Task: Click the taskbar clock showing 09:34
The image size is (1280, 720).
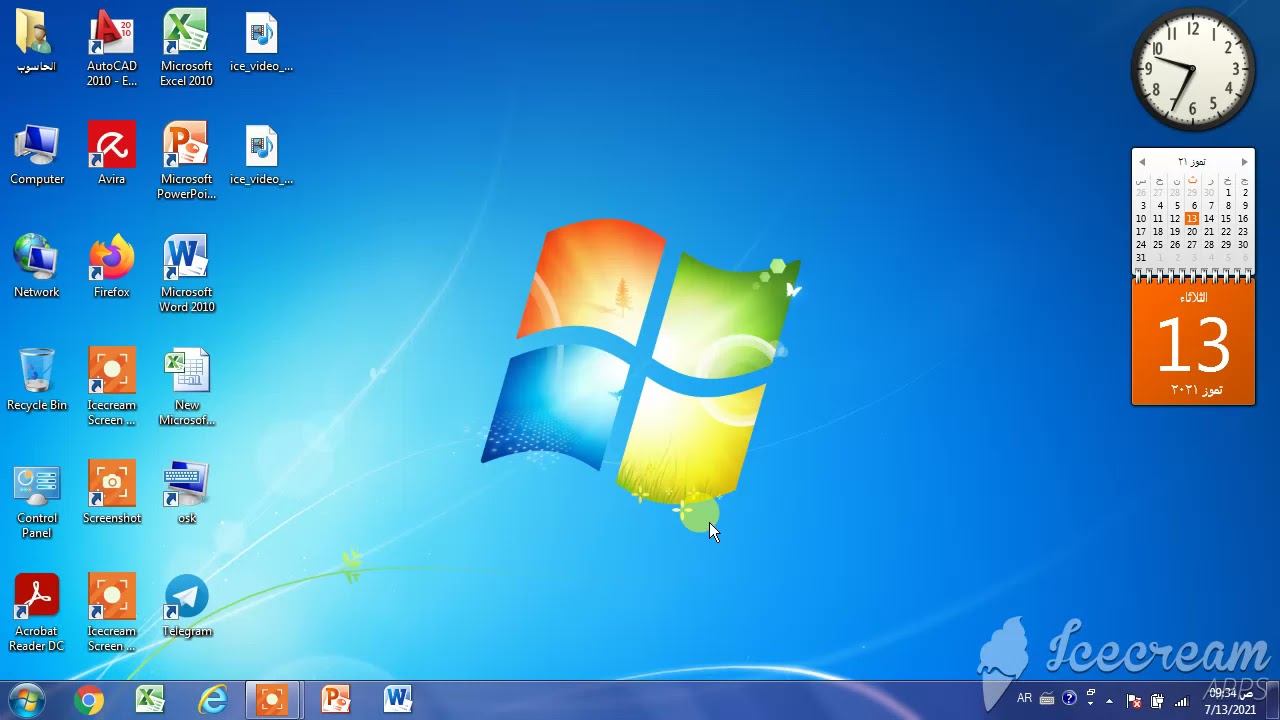Action: click(1230, 701)
